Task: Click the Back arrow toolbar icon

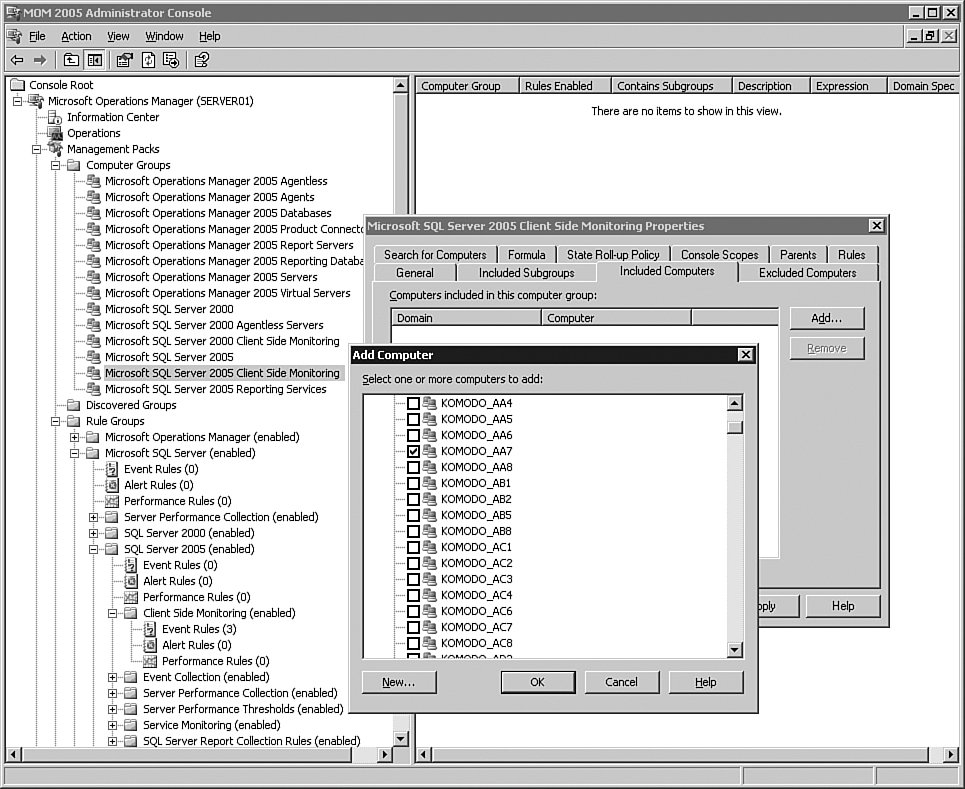Action: coord(17,60)
